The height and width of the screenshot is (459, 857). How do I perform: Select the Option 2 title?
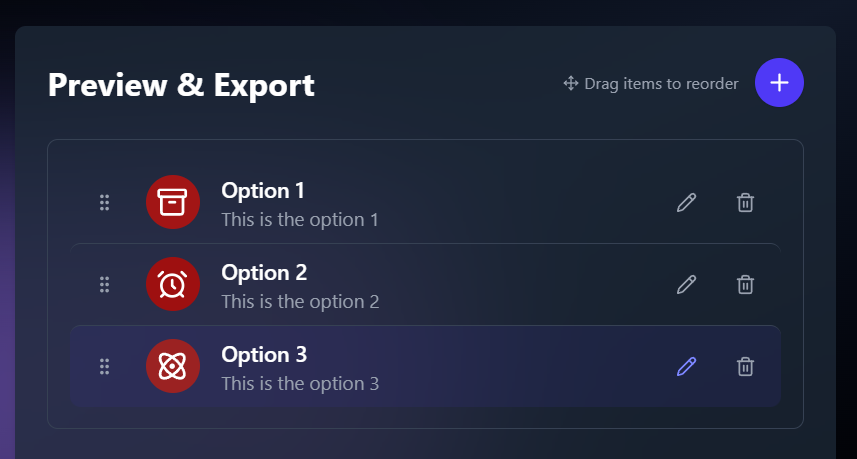tap(264, 273)
